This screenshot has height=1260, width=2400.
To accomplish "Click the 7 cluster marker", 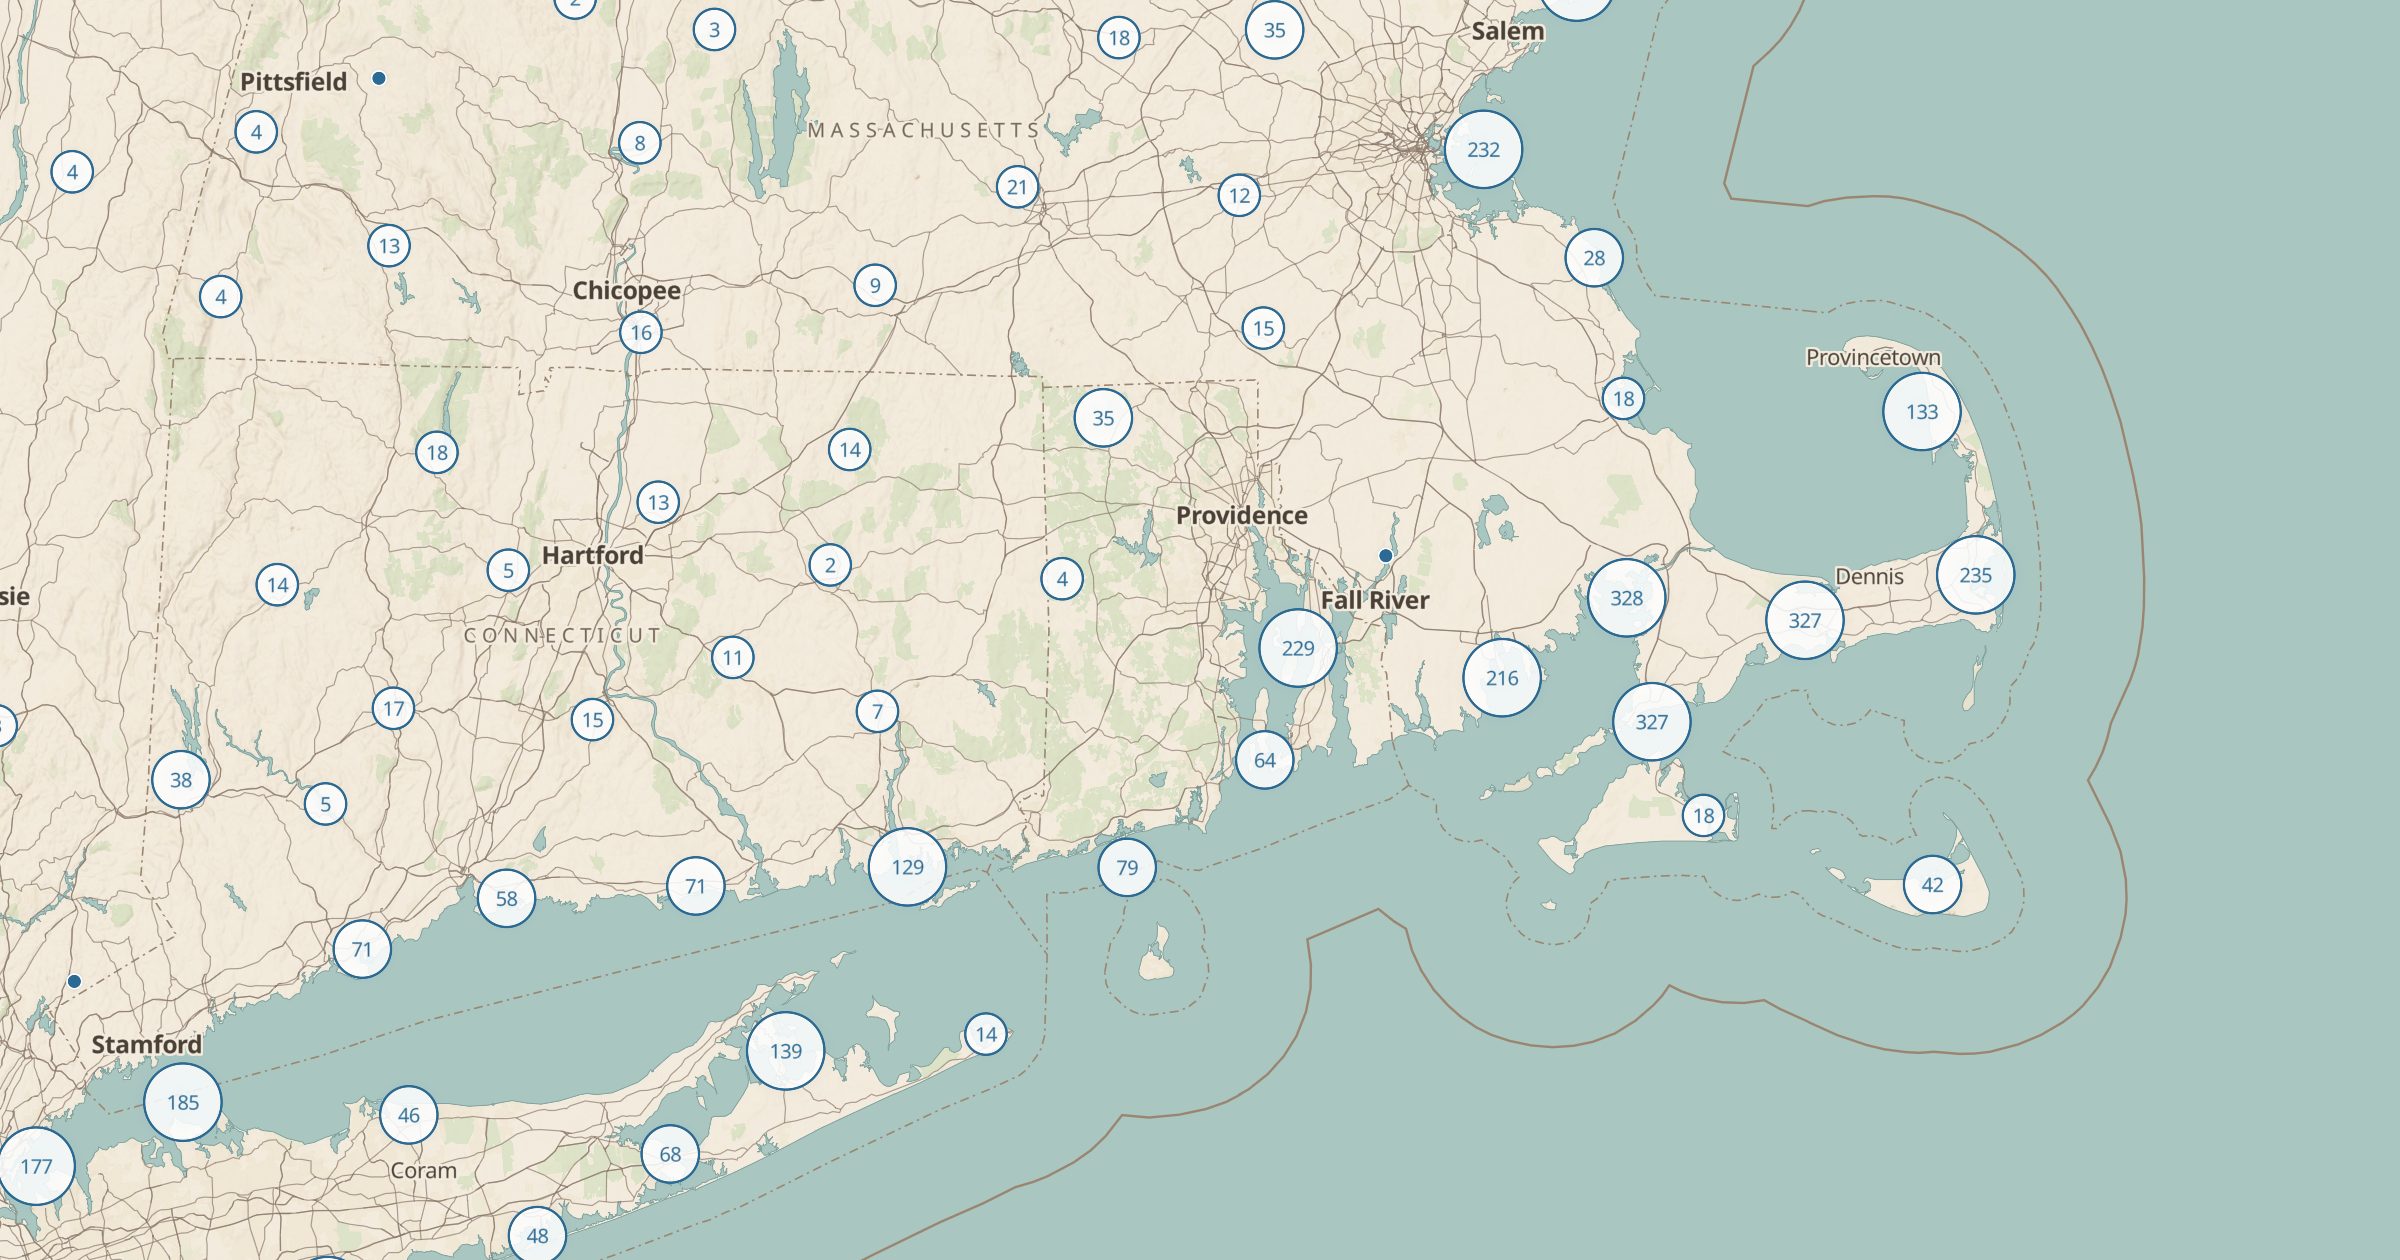I will click(x=877, y=712).
